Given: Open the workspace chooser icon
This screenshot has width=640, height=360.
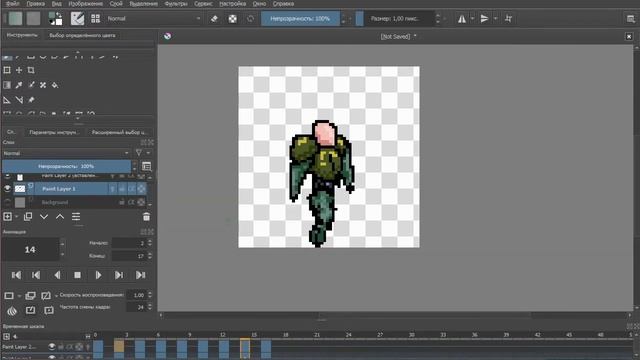Looking at the screenshot, I should (x=631, y=19).
